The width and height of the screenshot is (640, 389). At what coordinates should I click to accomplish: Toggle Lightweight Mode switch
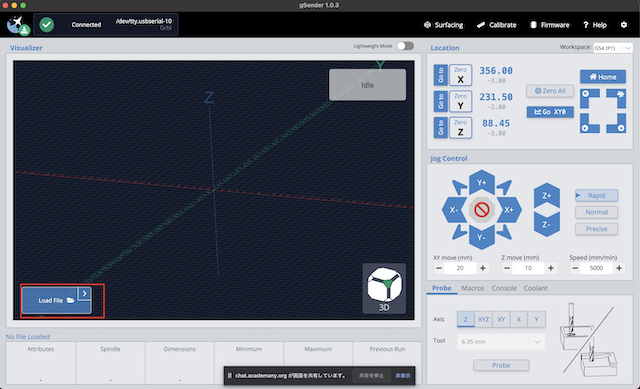pos(405,46)
